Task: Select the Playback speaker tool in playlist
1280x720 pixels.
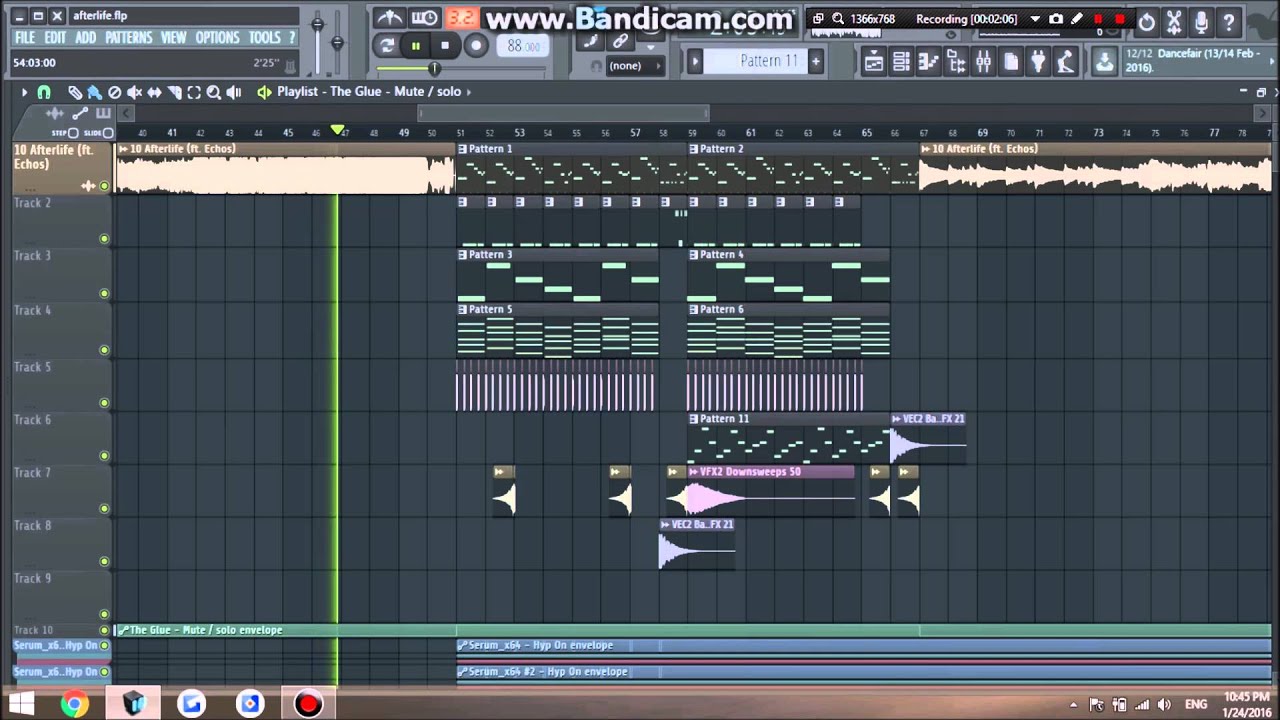Action: coord(234,92)
